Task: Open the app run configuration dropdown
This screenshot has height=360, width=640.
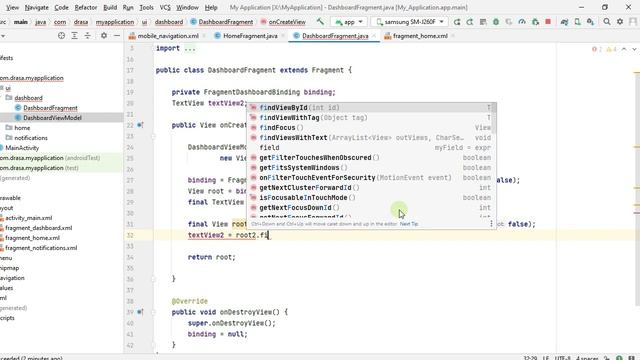Action: (349, 22)
